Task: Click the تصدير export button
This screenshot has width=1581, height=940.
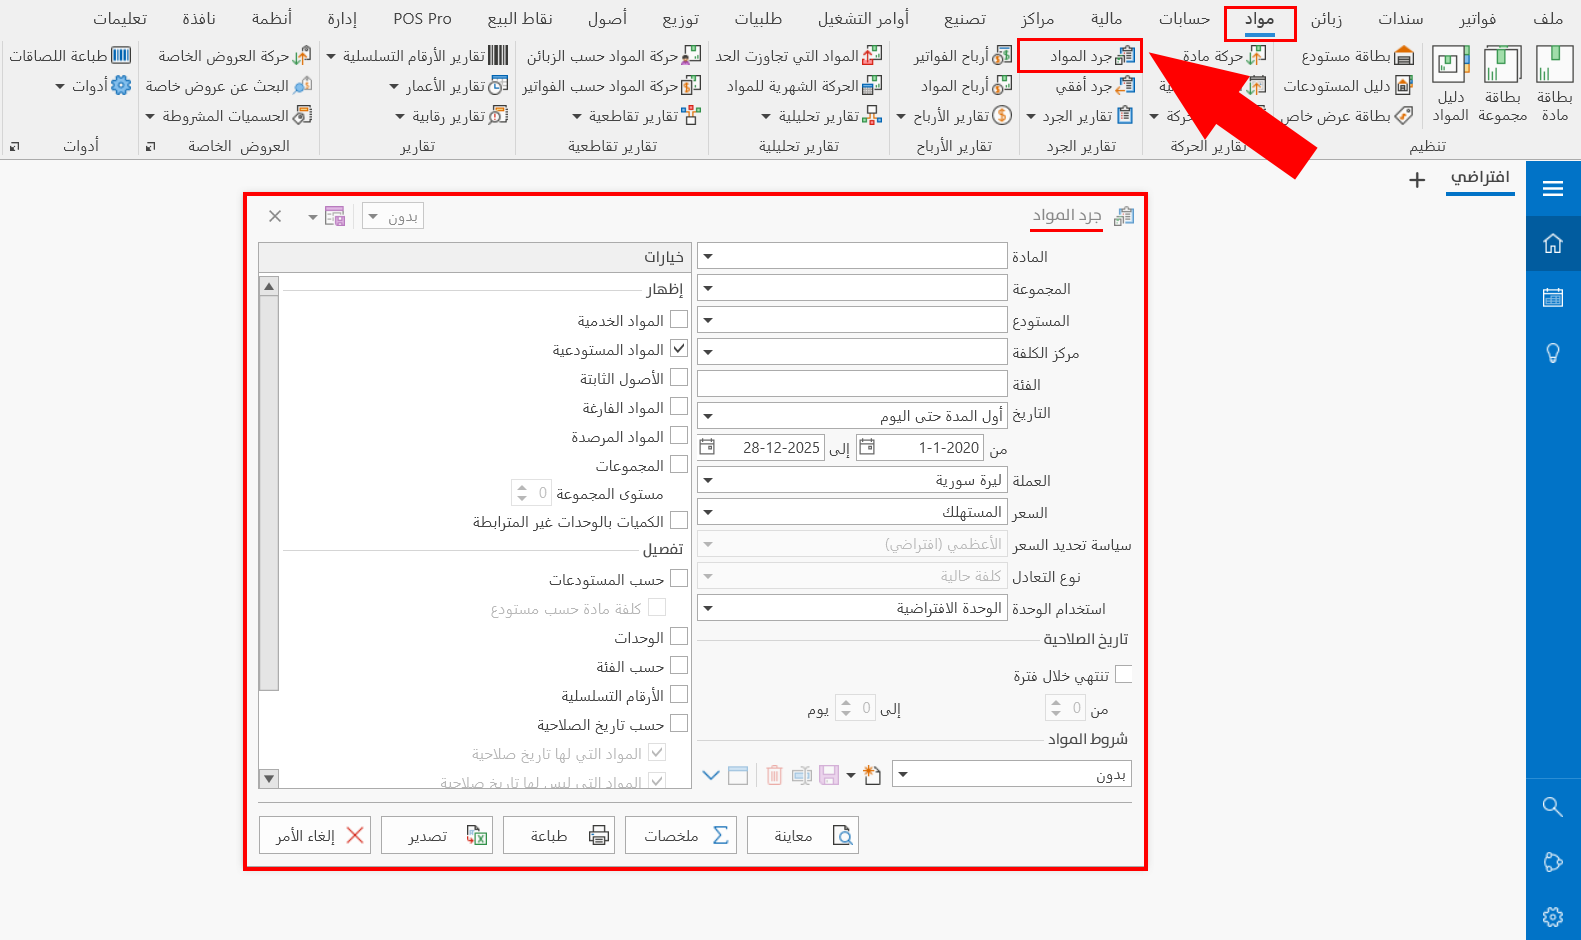Action: (x=436, y=835)
